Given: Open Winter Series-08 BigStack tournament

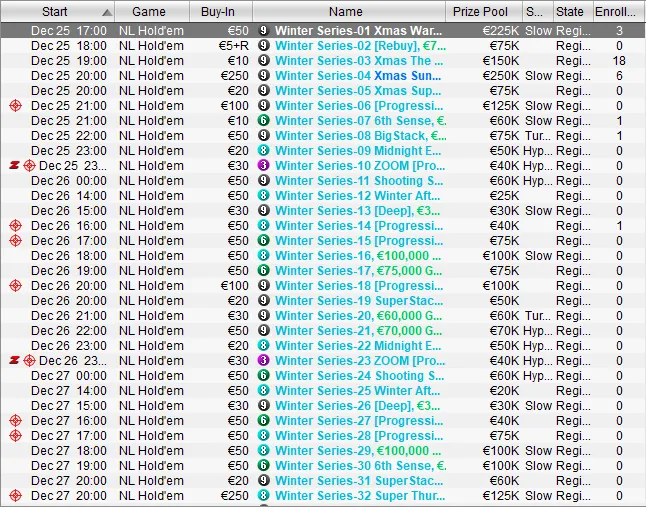Looking at the screenshot, I should point(360,136).
